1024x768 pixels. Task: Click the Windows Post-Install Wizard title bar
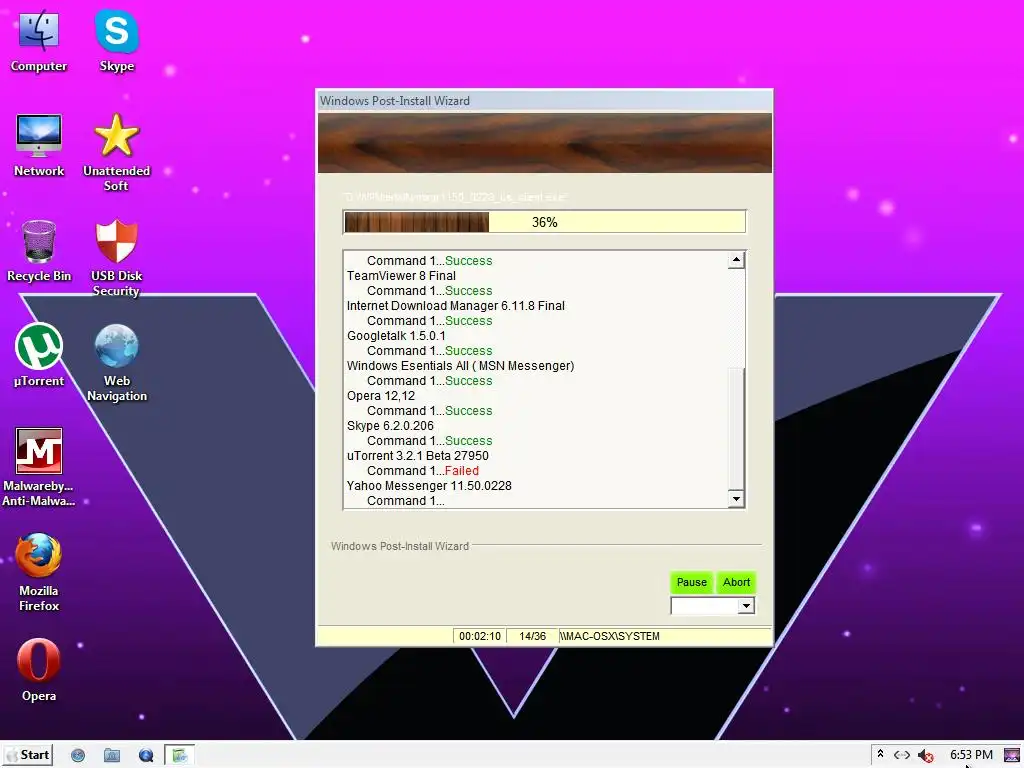click(x=544, y=101)
